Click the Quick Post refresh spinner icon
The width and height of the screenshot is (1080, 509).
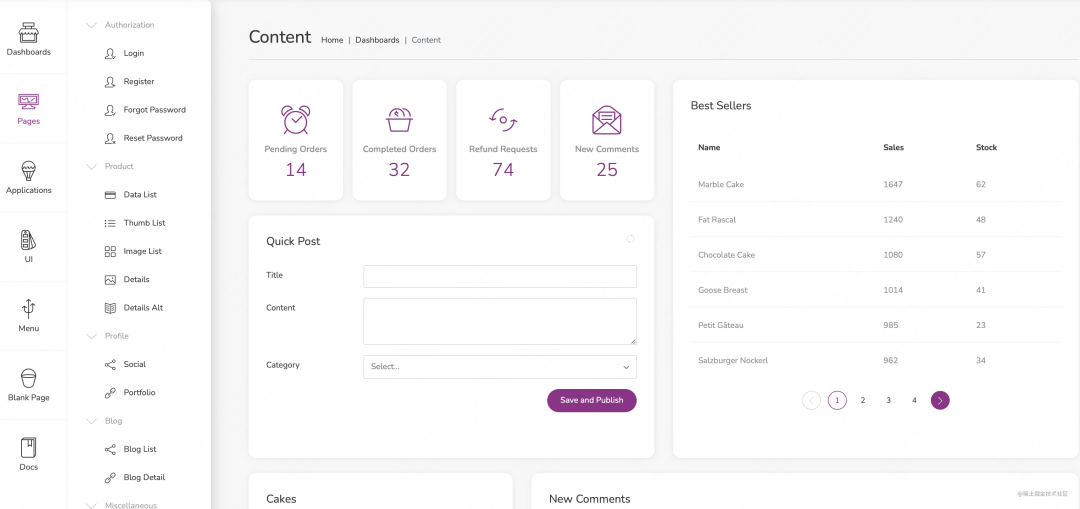pos(630,239)
